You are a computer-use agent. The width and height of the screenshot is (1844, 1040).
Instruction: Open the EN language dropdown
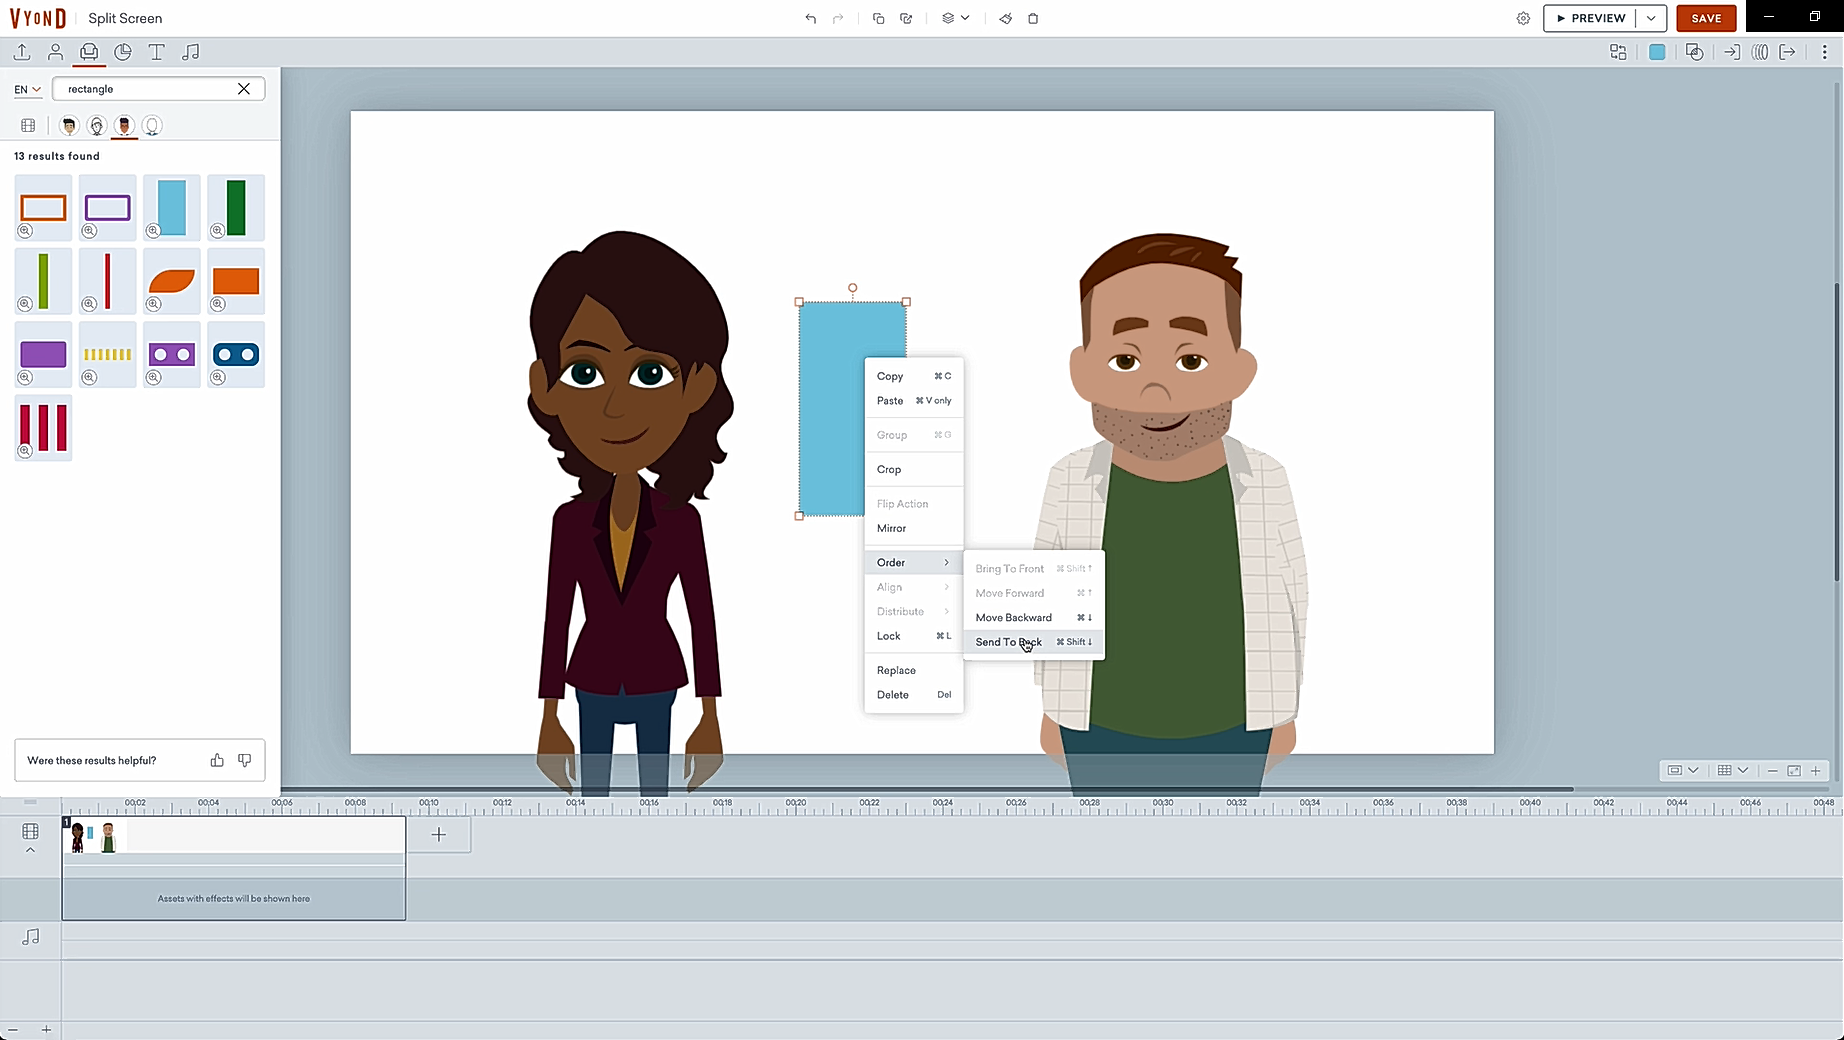[27, 89]
